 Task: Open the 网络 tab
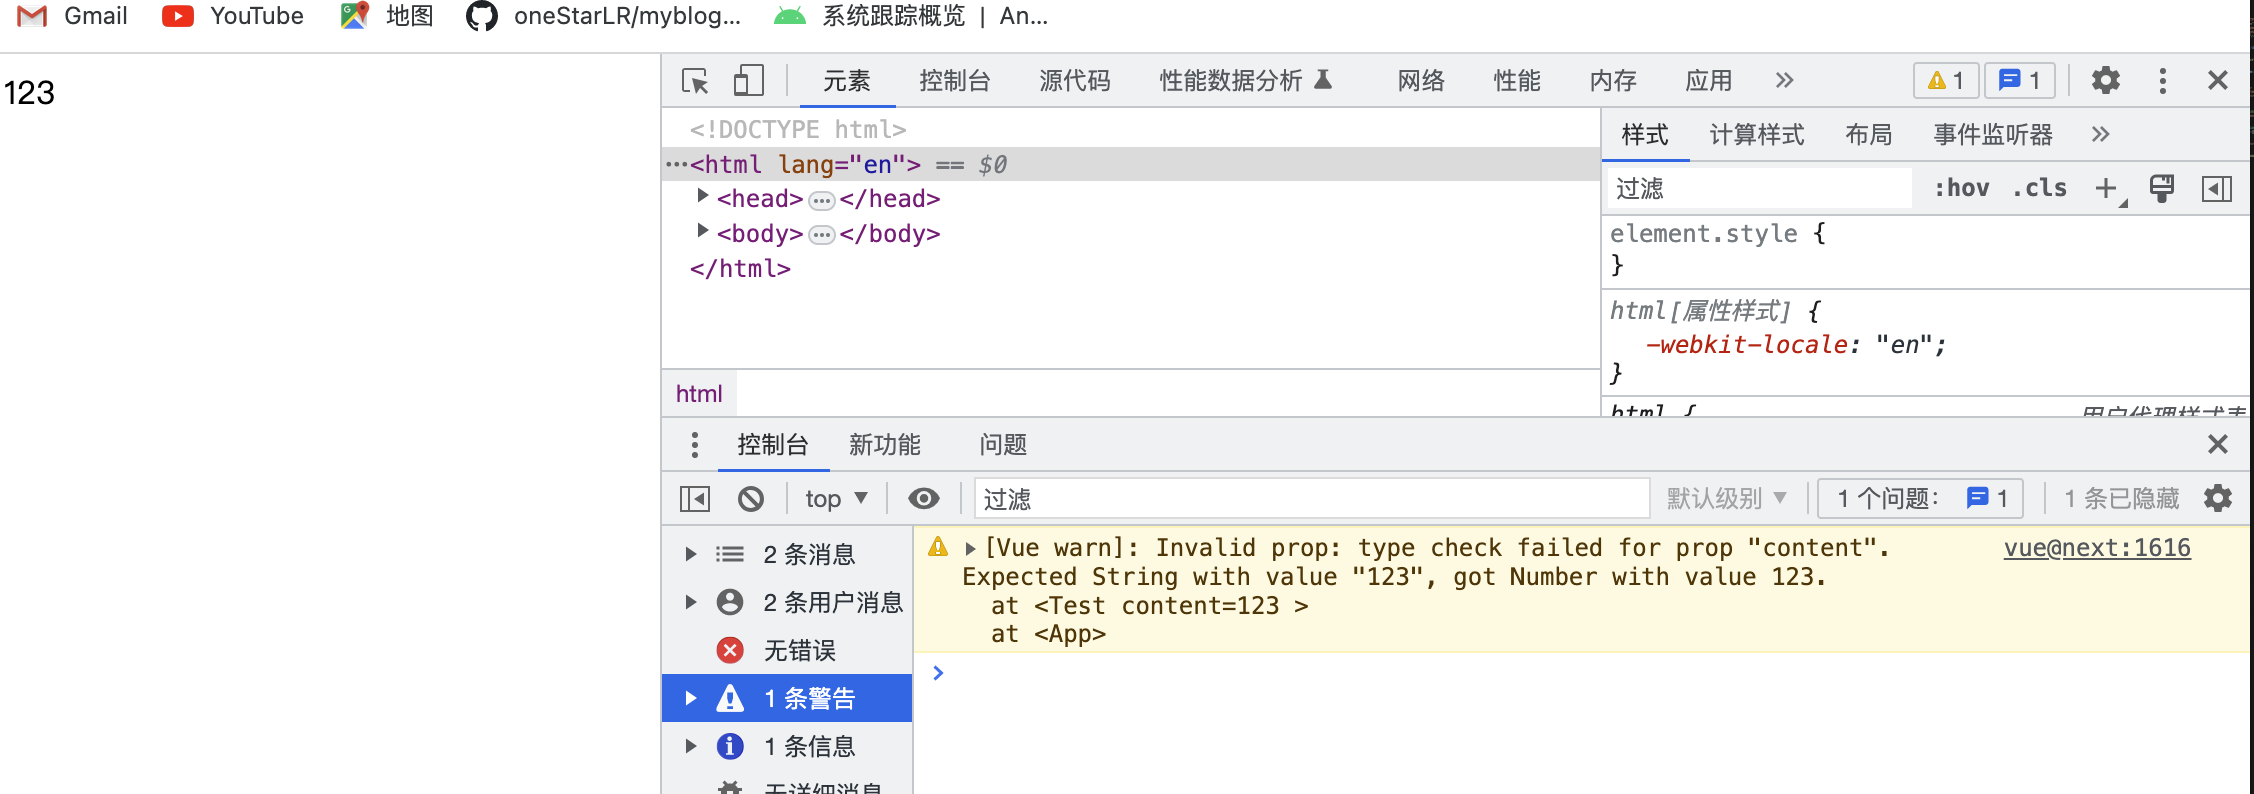pos(1421,81)
